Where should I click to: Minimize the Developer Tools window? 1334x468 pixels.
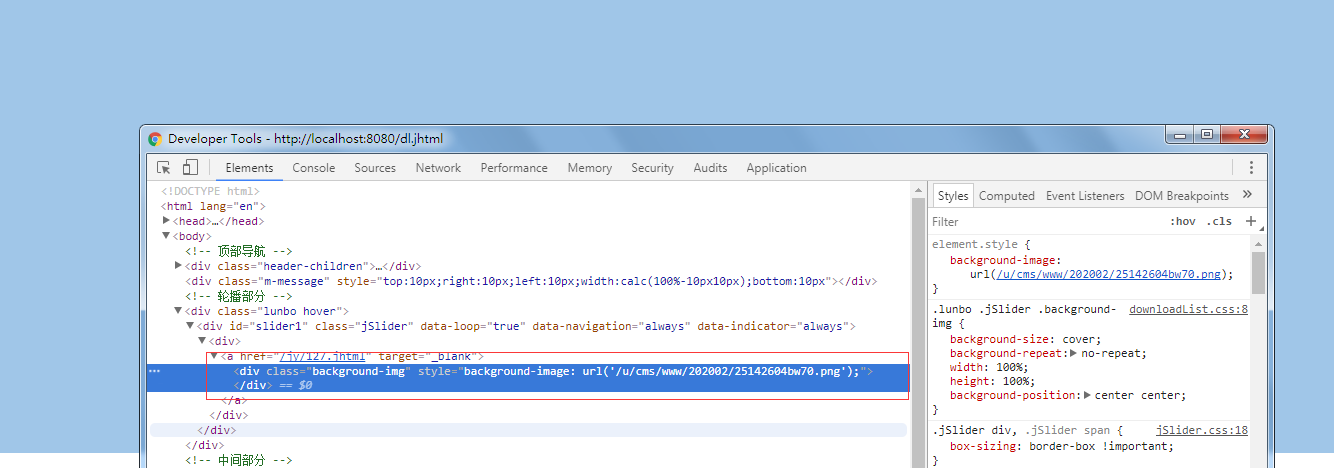tap(1181, 134)
